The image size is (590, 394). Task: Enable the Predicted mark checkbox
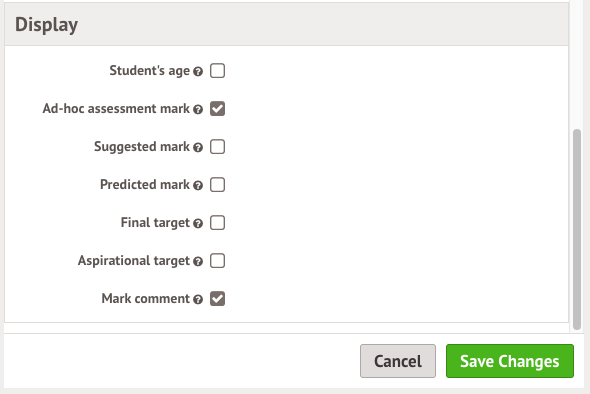coord(217,185)
